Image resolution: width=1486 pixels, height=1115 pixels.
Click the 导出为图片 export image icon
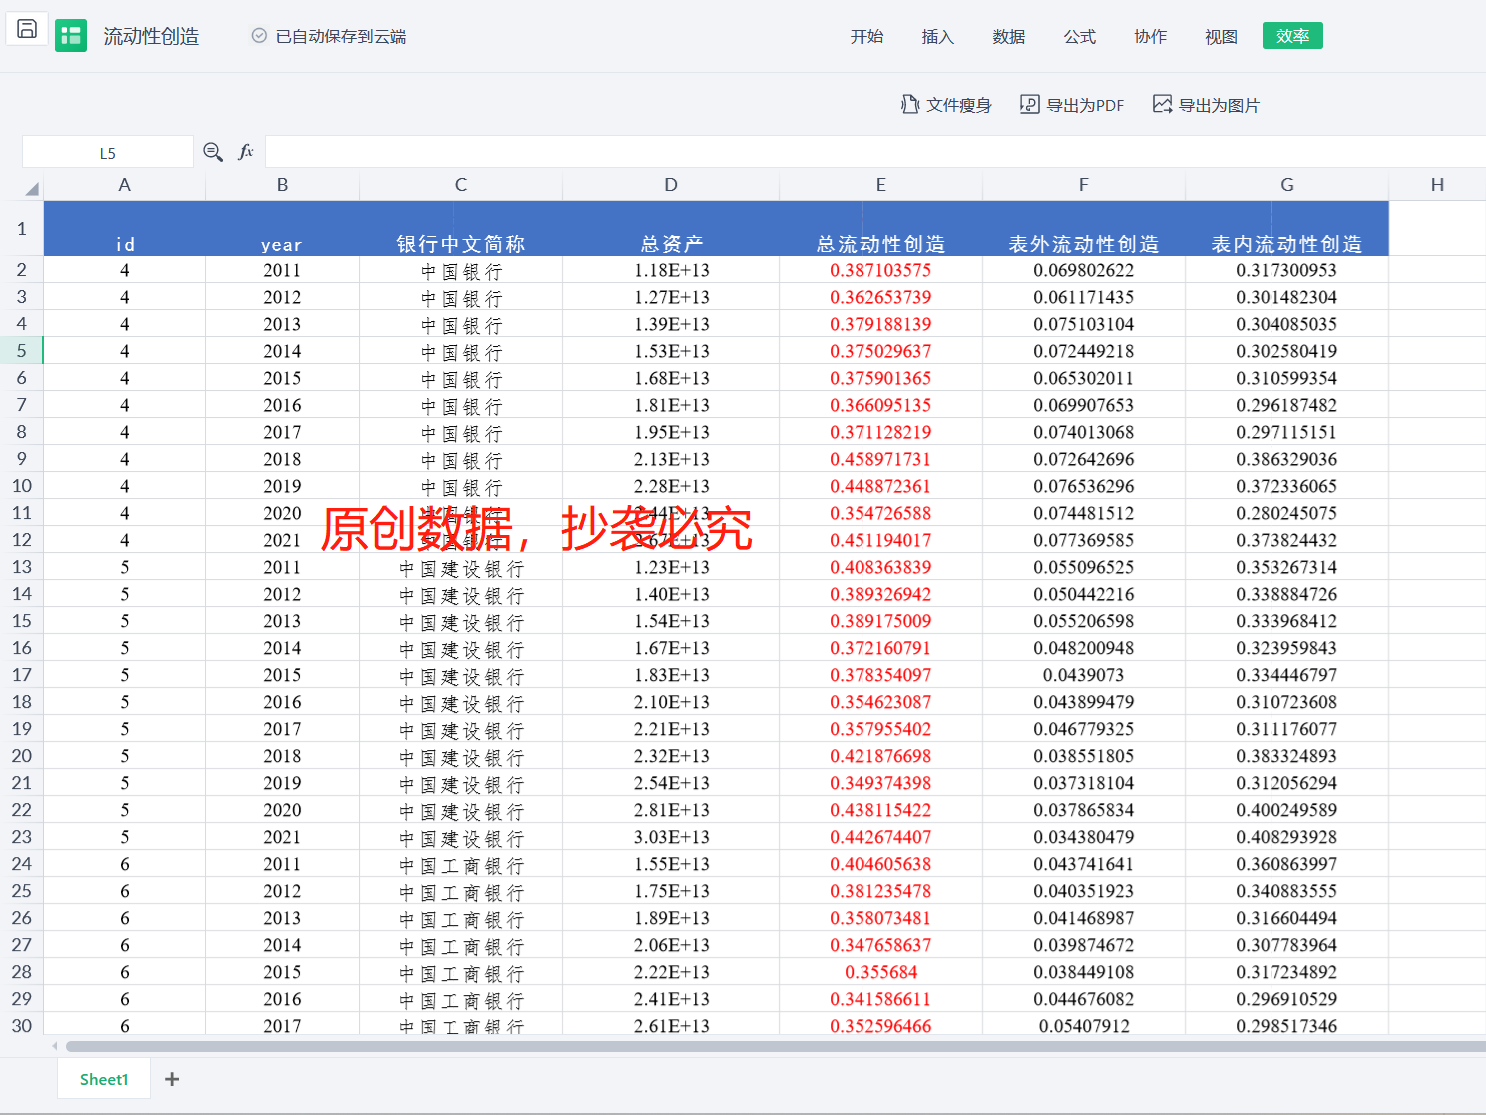point(1162,104)
